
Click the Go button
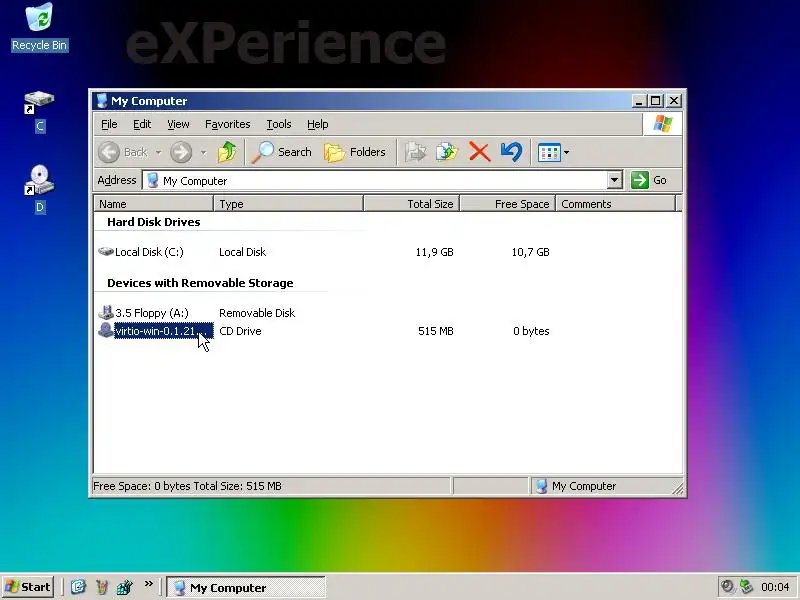pyautogui.click(x=649, y=180)
